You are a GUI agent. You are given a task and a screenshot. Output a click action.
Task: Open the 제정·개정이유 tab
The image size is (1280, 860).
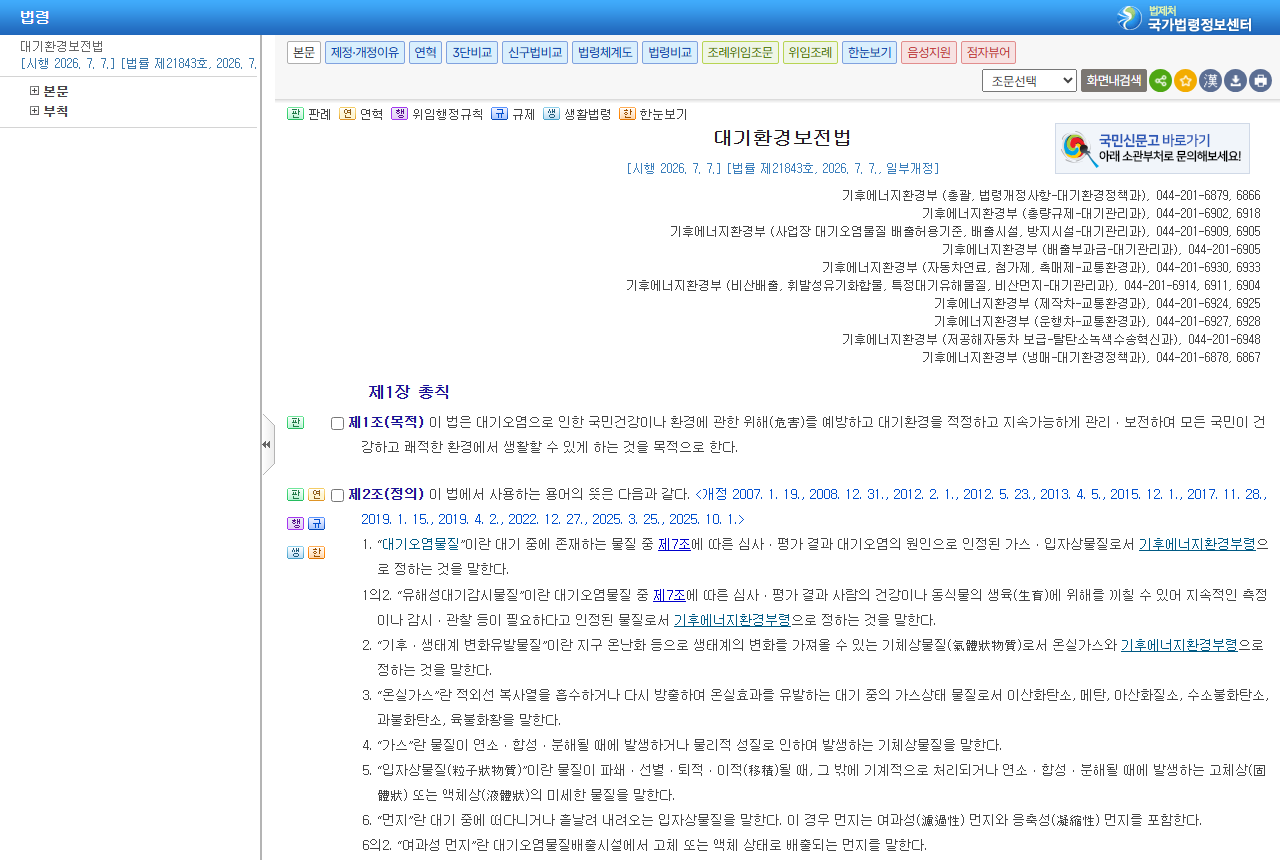(x=364, y=53)
